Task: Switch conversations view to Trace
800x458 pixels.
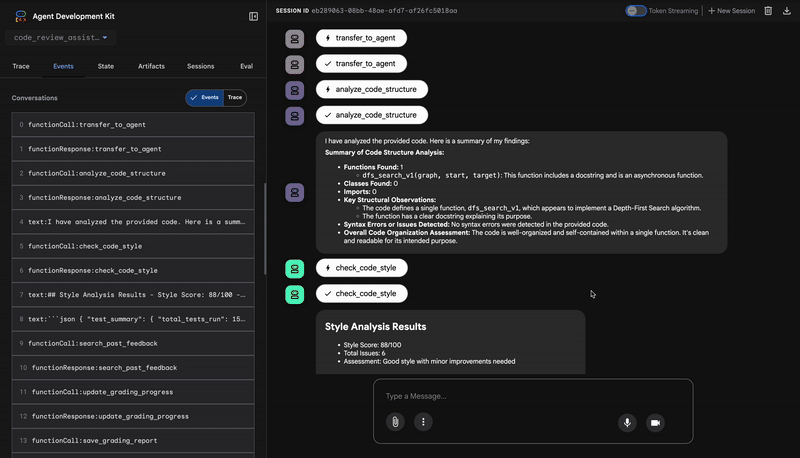Action: pyautogui.click(x=235, y=98)
